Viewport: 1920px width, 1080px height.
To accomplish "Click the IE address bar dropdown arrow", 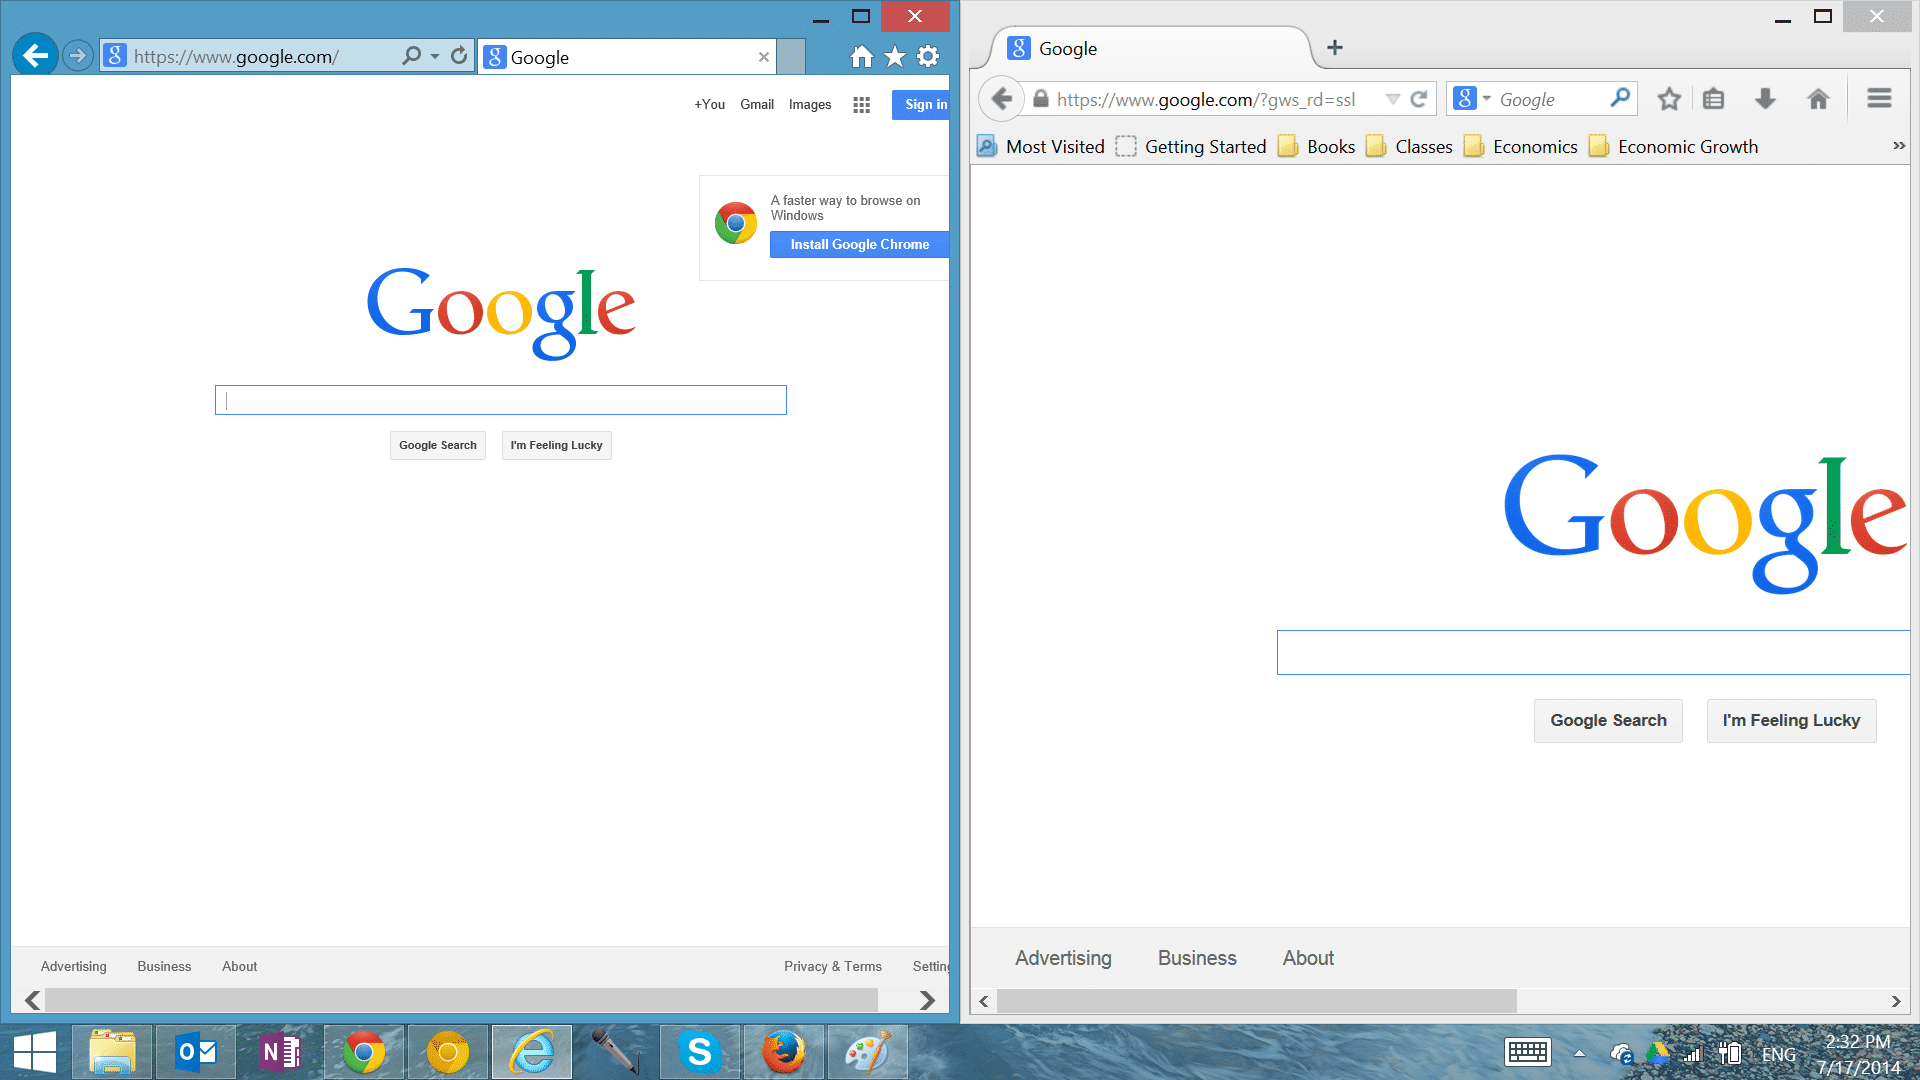I will click(x=427, y=57).
